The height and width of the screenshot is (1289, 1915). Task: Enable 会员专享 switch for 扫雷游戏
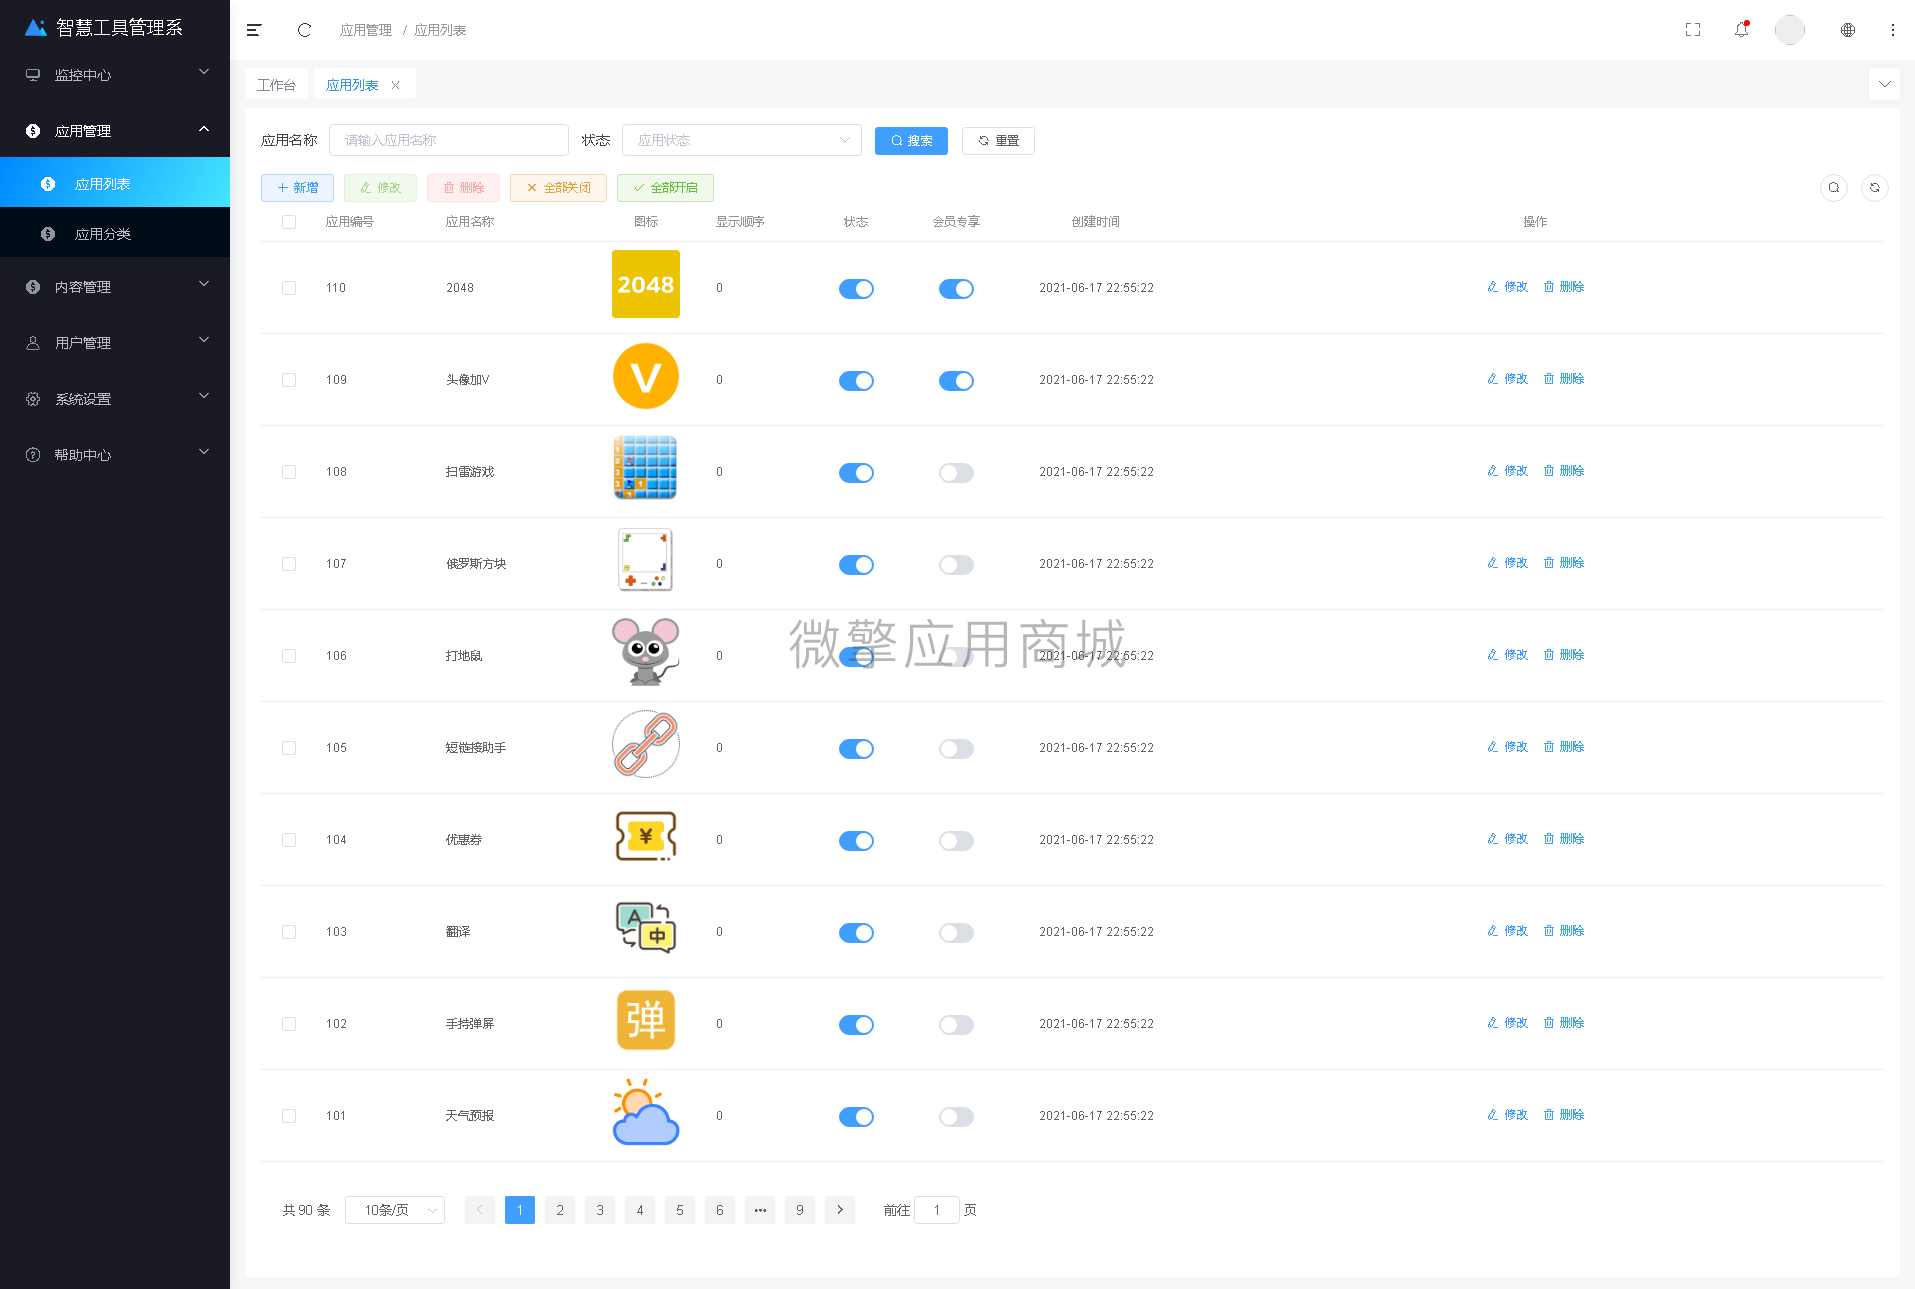pyautogui.click(x=956, y=473)
